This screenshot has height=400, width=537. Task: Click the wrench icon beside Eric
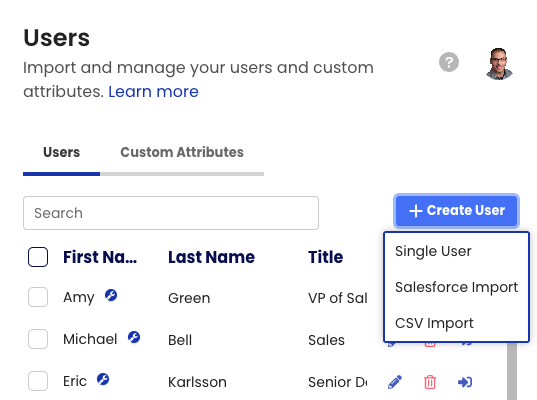[x=103, y=379]
